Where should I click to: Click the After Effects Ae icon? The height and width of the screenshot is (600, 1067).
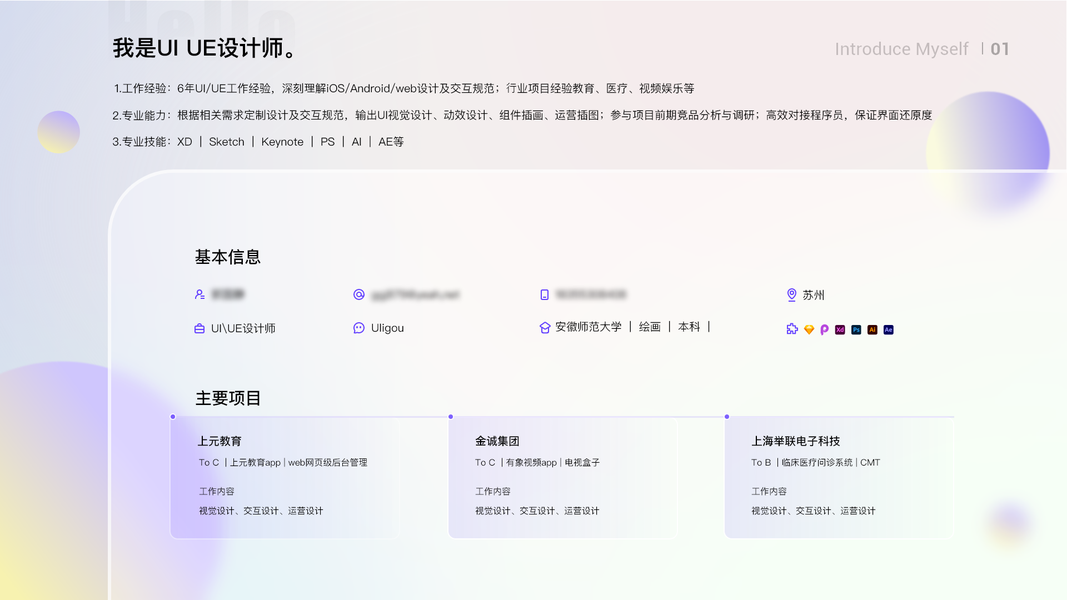click(888, 329)
